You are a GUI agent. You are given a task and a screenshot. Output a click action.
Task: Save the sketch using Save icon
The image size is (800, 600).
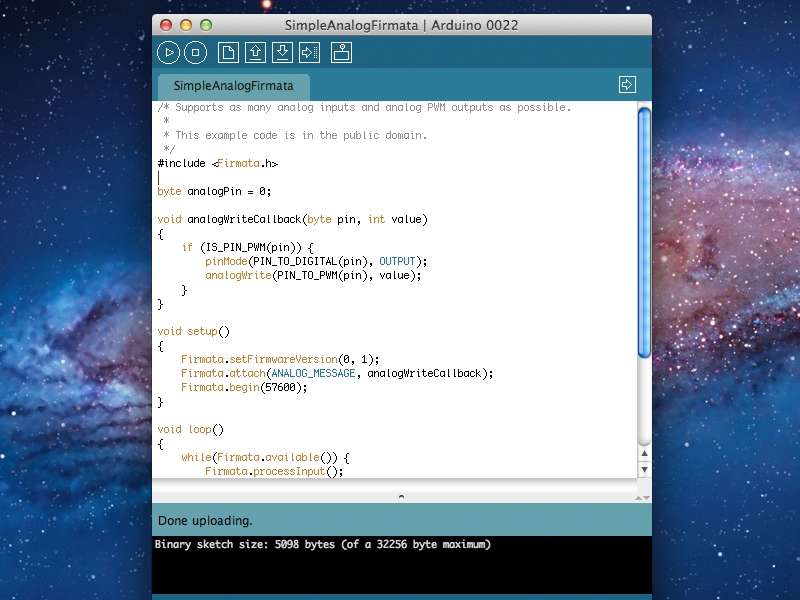(282, 53)
